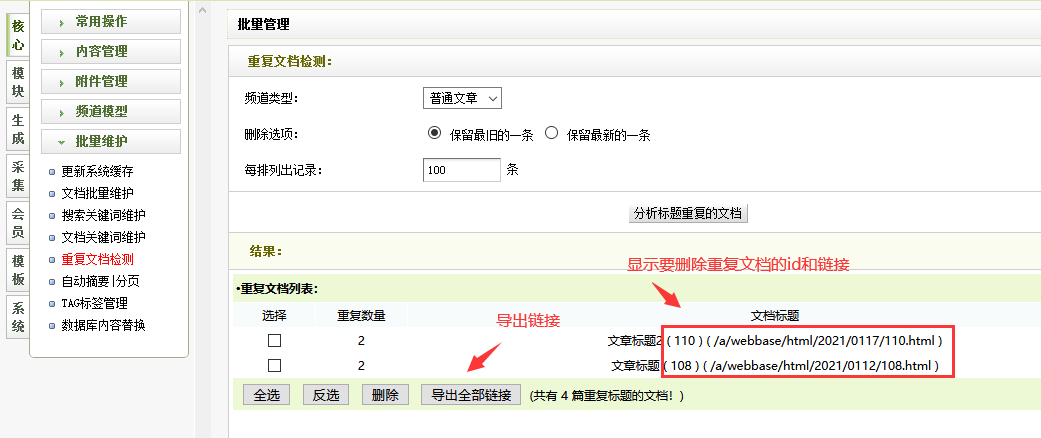Click the 批量管理 page heading
1041x438 pixels.
(264, 25)
